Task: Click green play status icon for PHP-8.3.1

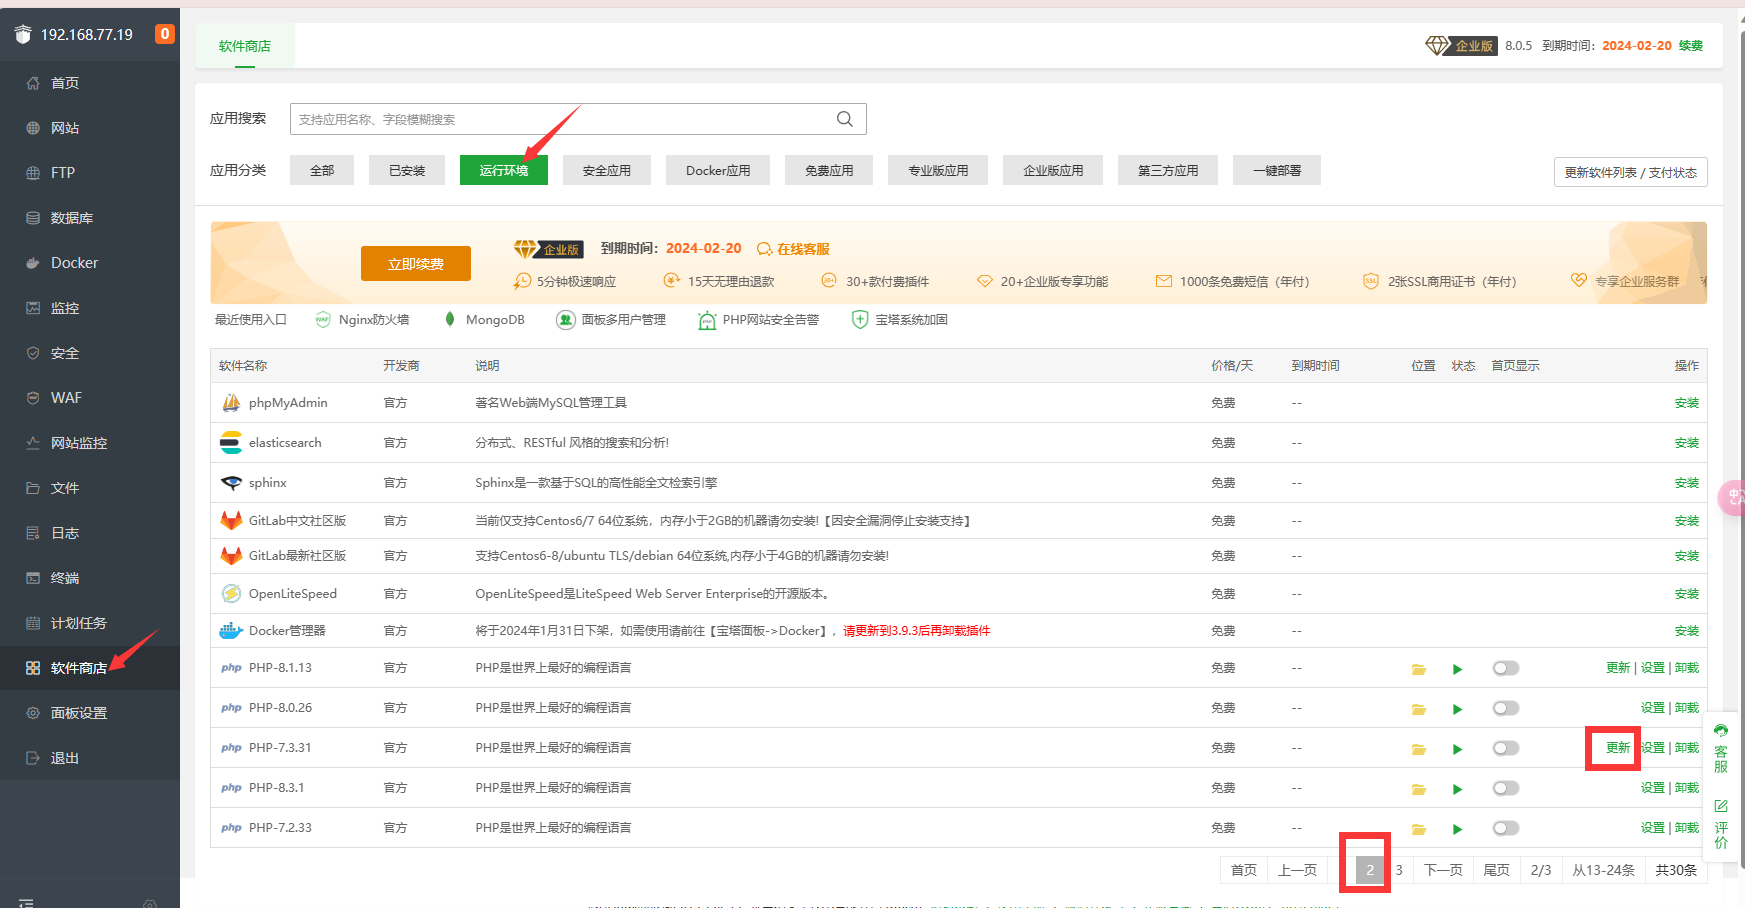Action: point(1457,789)
